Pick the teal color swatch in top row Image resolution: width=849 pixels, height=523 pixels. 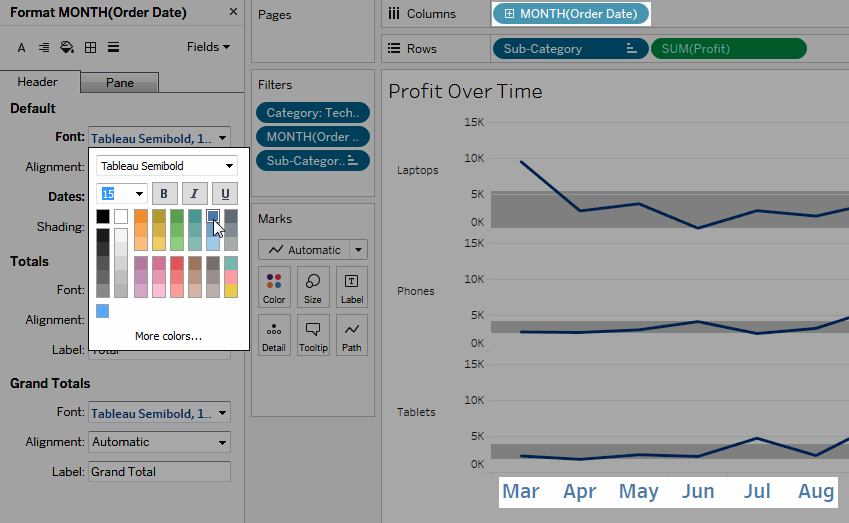[195, 217]
